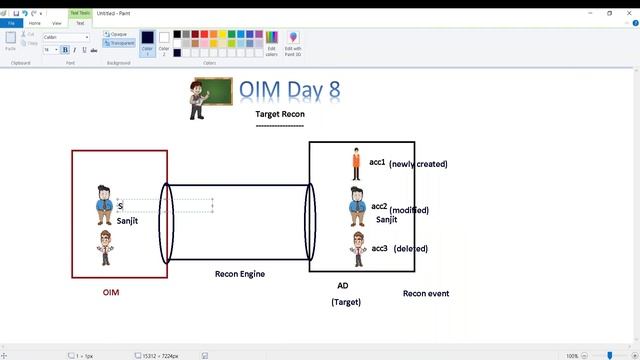Pick the bright red color swatch
The height and width of the screenshot is (360, 640).
[x=204, y=34]
